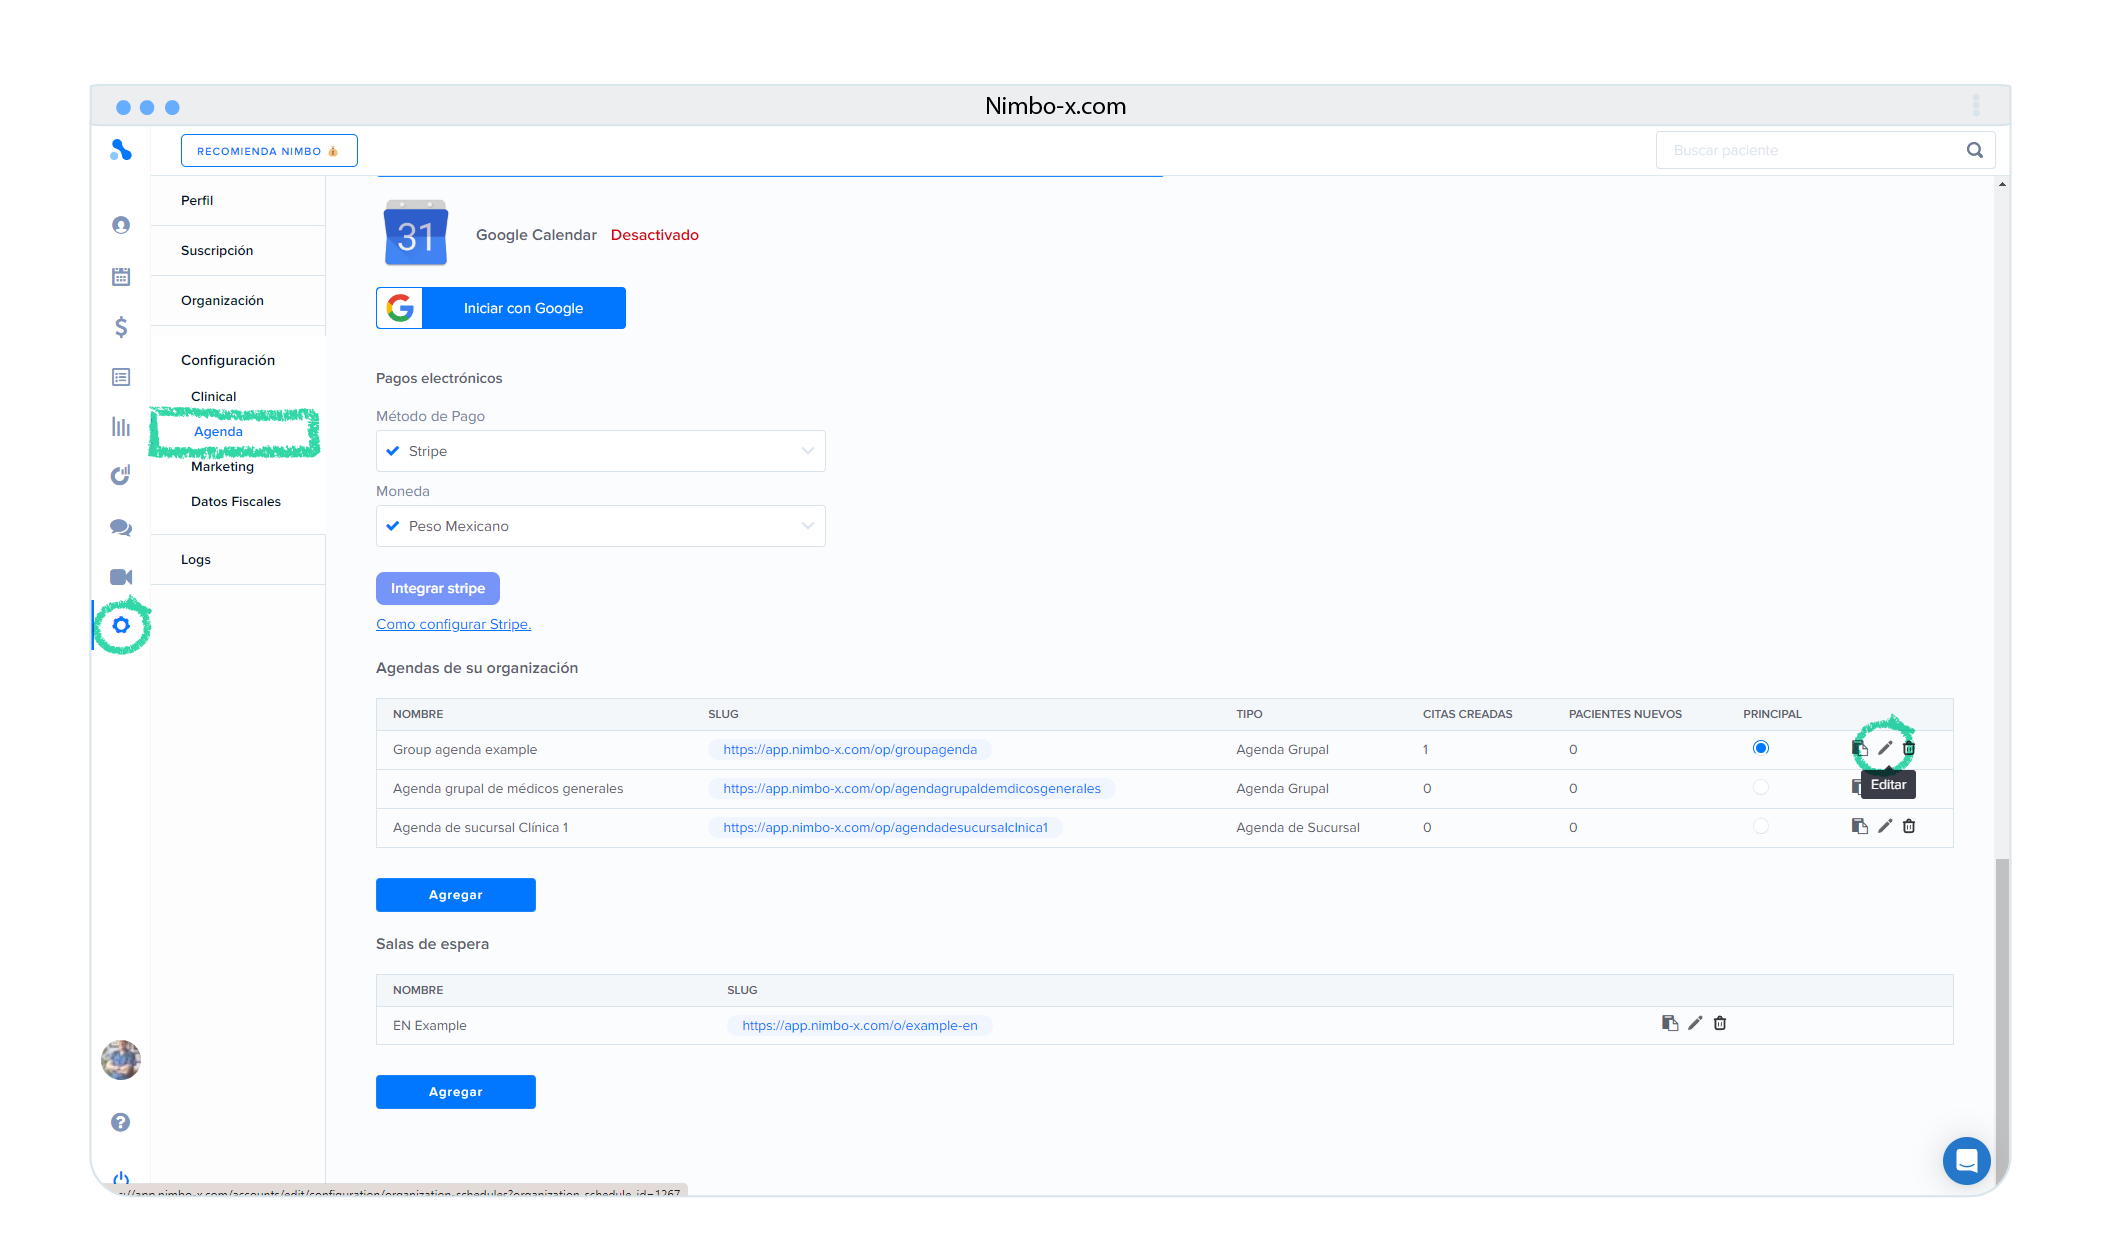Set Agenda grupal de médicos generales as principal
Screen dimensions: 2101x1251
tap(1761, 788)
